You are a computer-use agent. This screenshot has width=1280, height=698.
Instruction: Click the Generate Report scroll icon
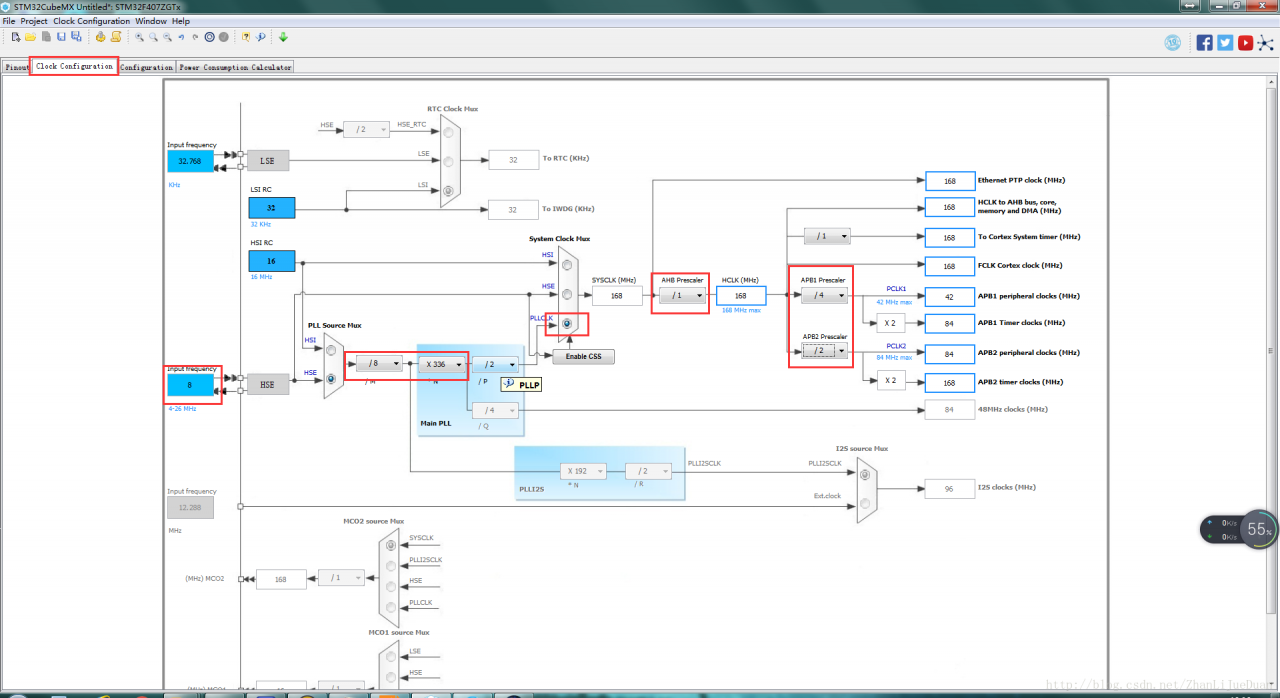tap(116, 37)
